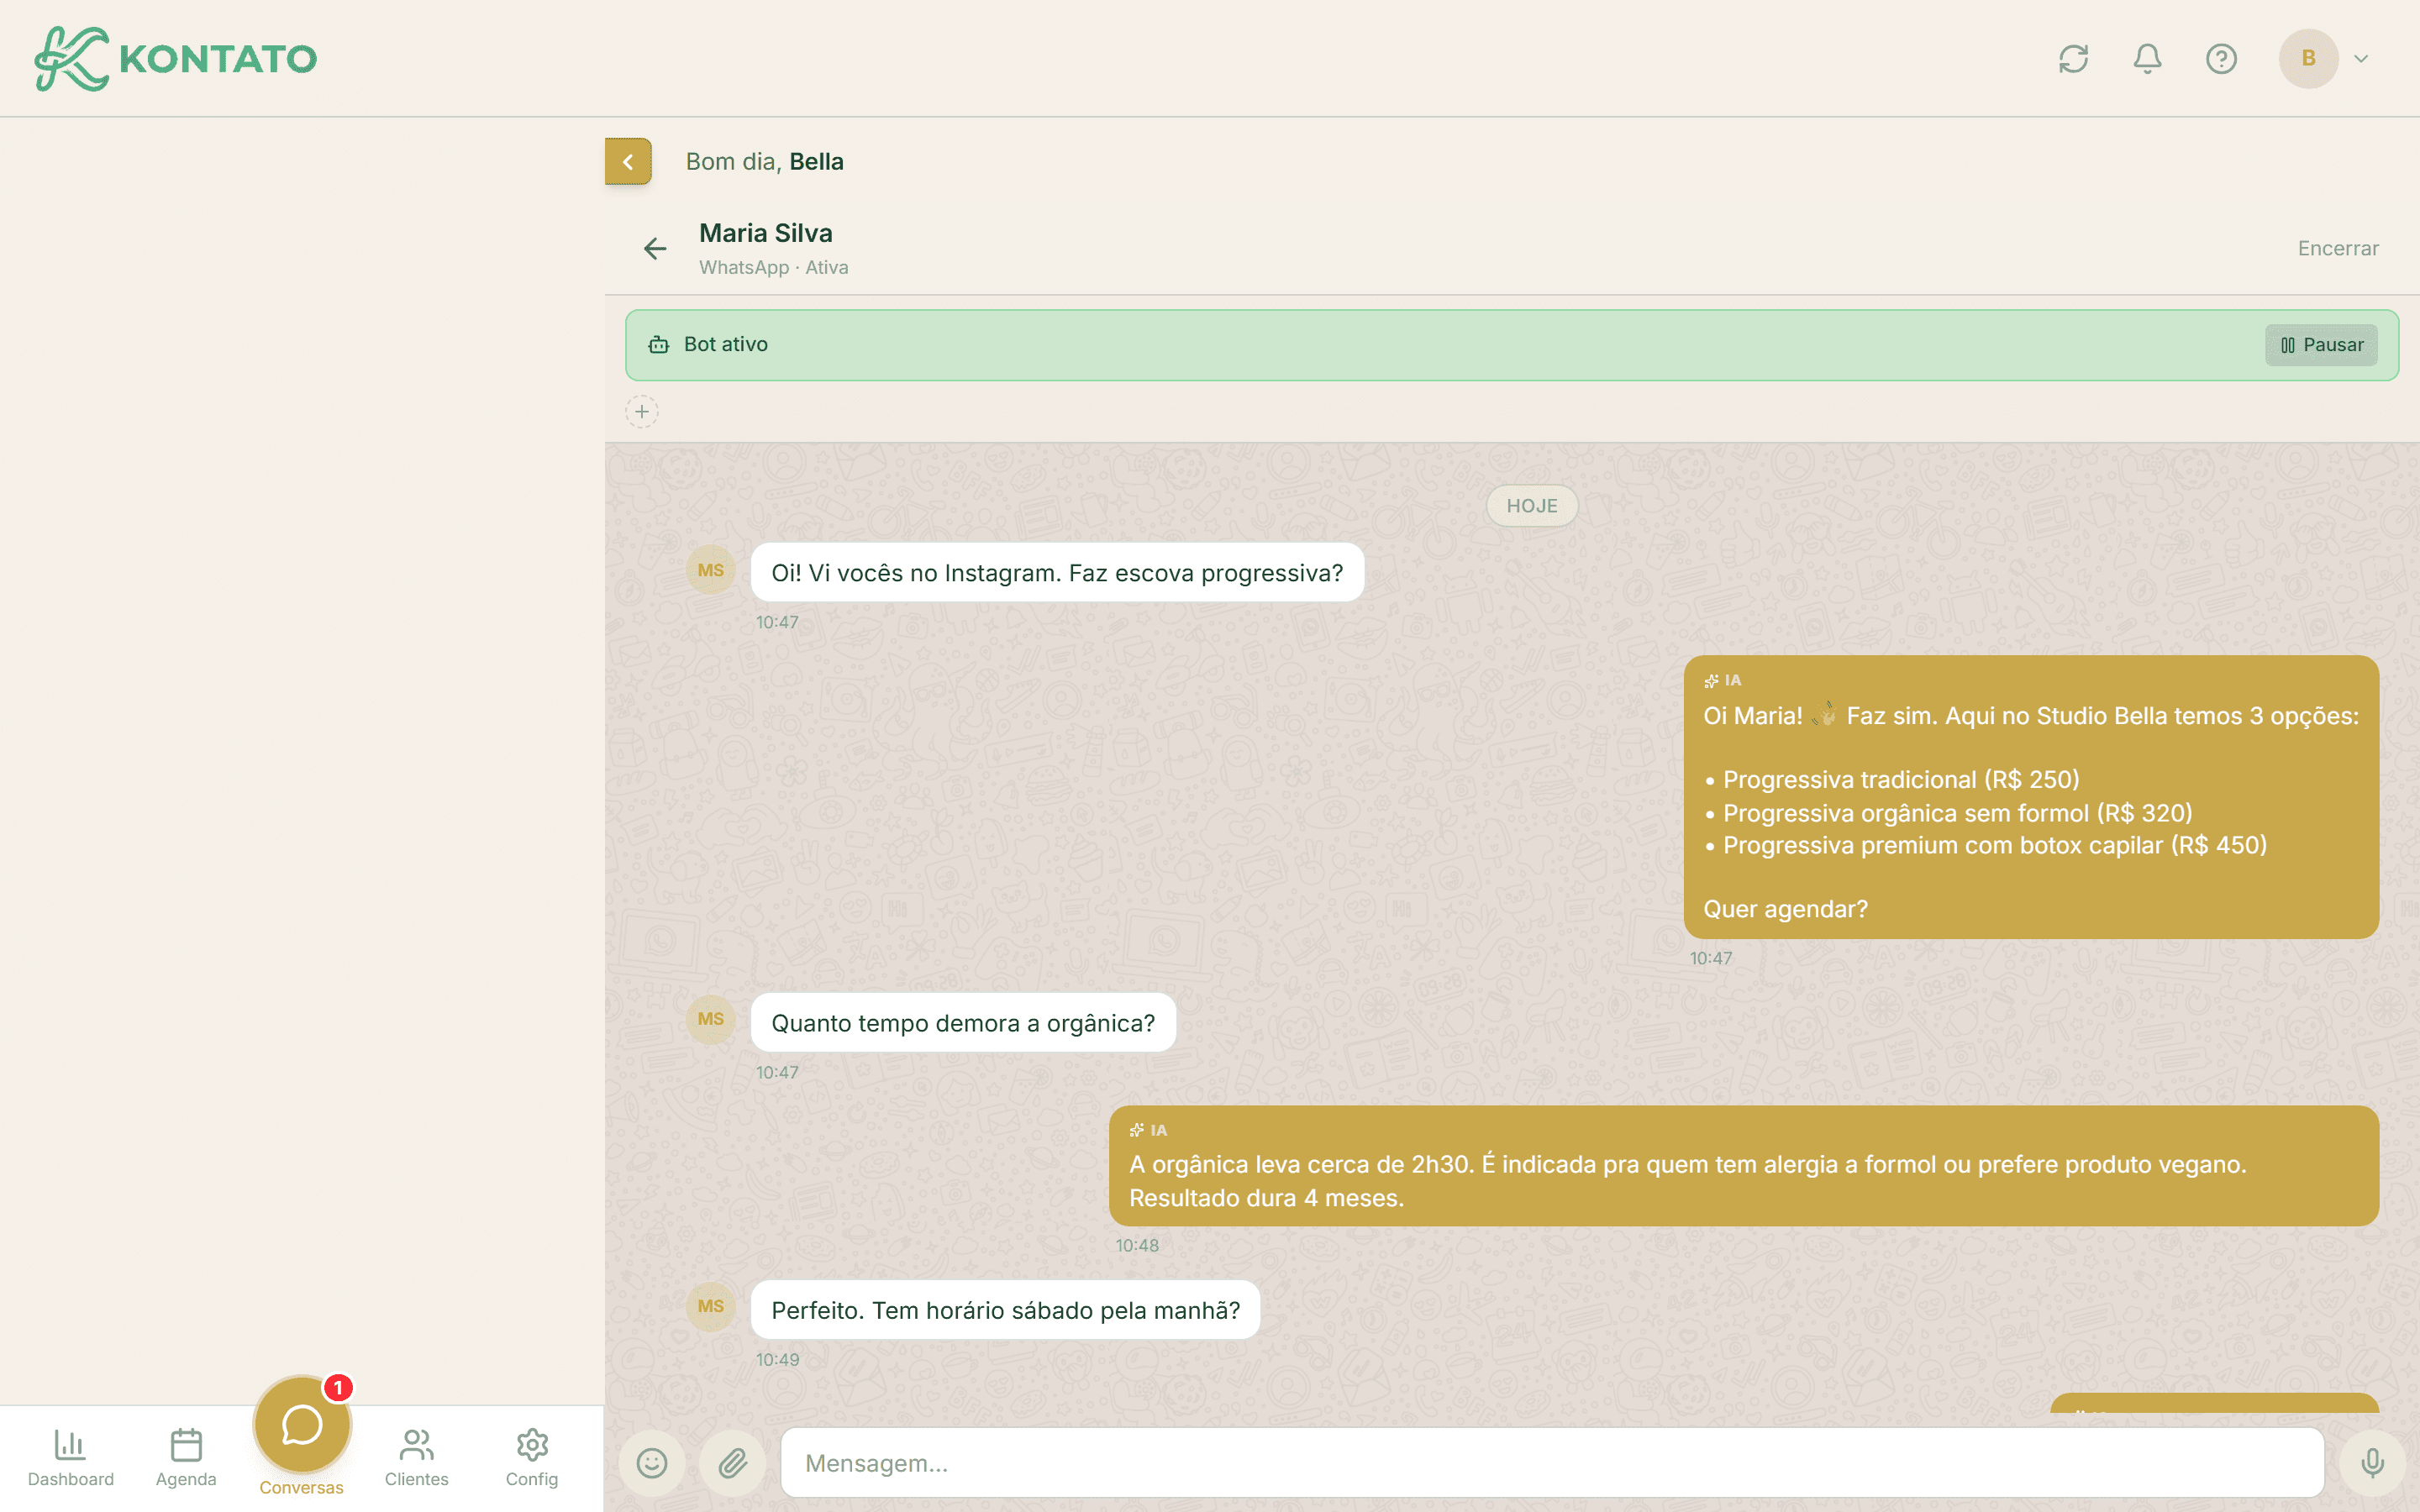Click the 'Bot ativo' label
Viewport: 2420px width, 1512px height.
(x=726, y=344)
